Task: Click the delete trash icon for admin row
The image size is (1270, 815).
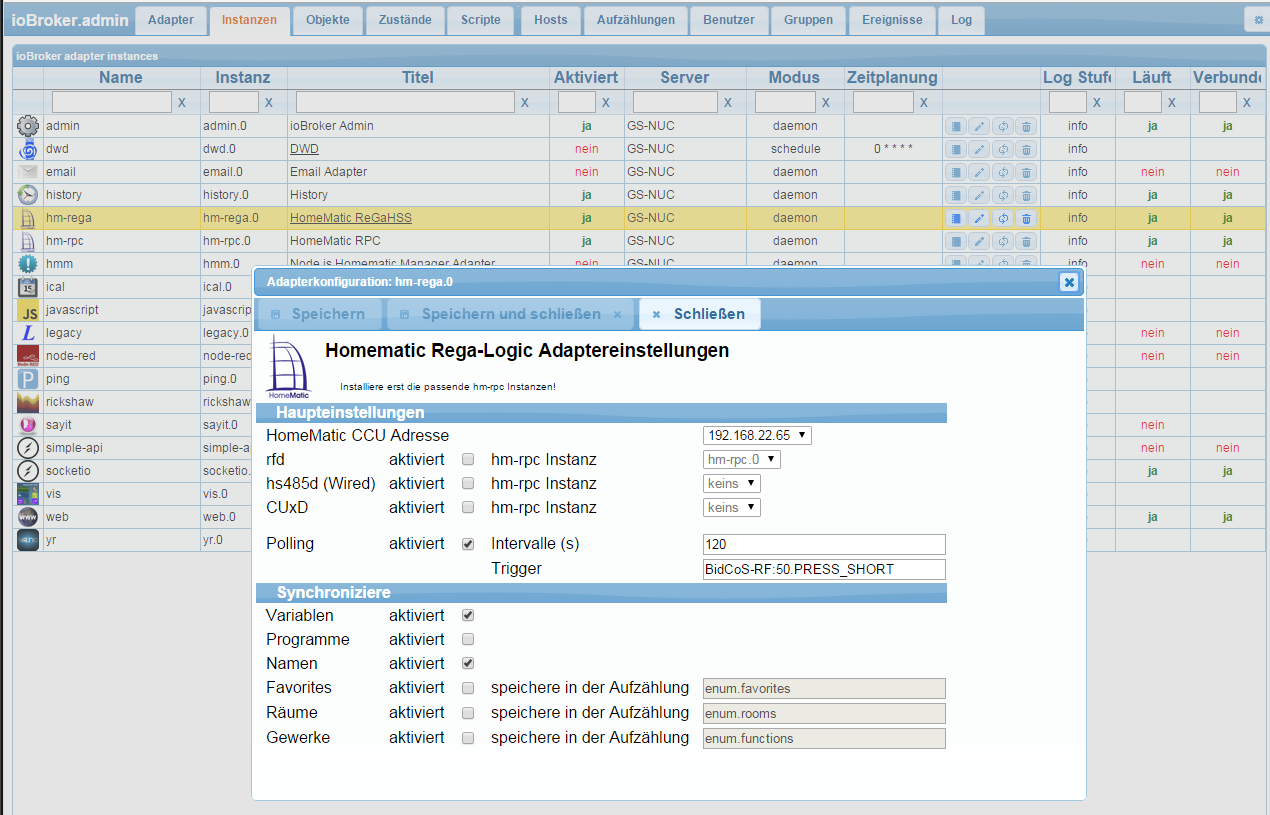Action: click(1026, 126)
